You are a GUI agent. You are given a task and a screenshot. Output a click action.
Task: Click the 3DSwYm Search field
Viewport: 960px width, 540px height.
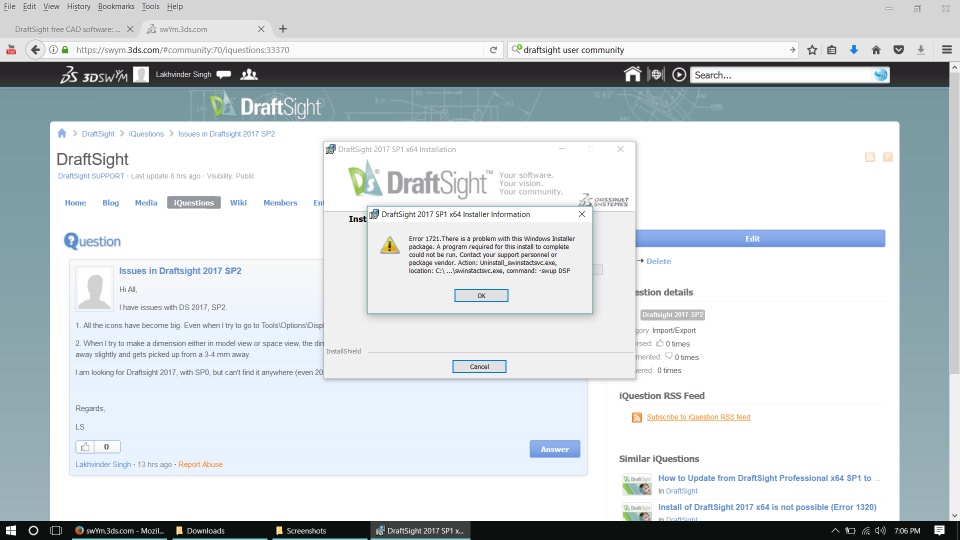pos(782,75)
